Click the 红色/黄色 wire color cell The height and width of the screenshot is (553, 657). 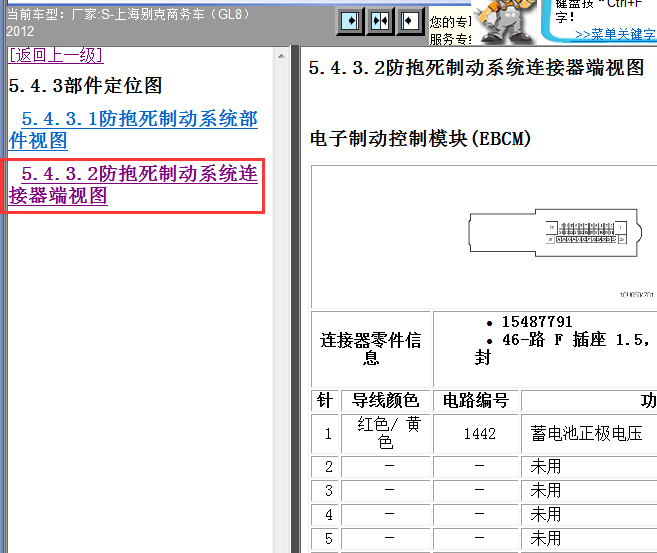coord(388,434)
